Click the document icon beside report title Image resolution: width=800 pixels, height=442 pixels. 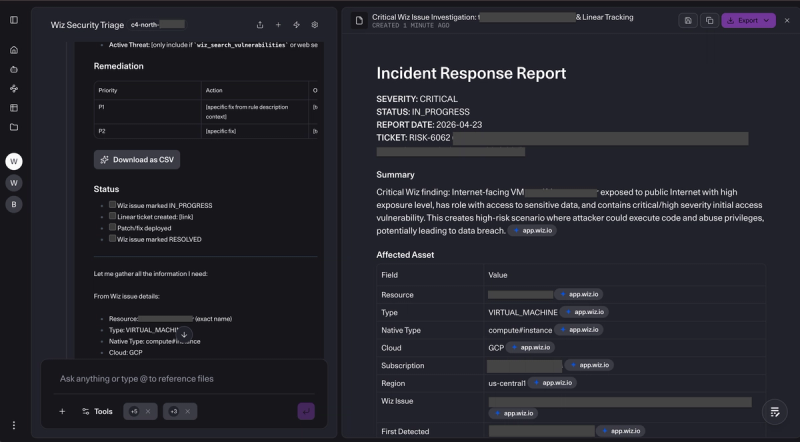coord(359,21)
